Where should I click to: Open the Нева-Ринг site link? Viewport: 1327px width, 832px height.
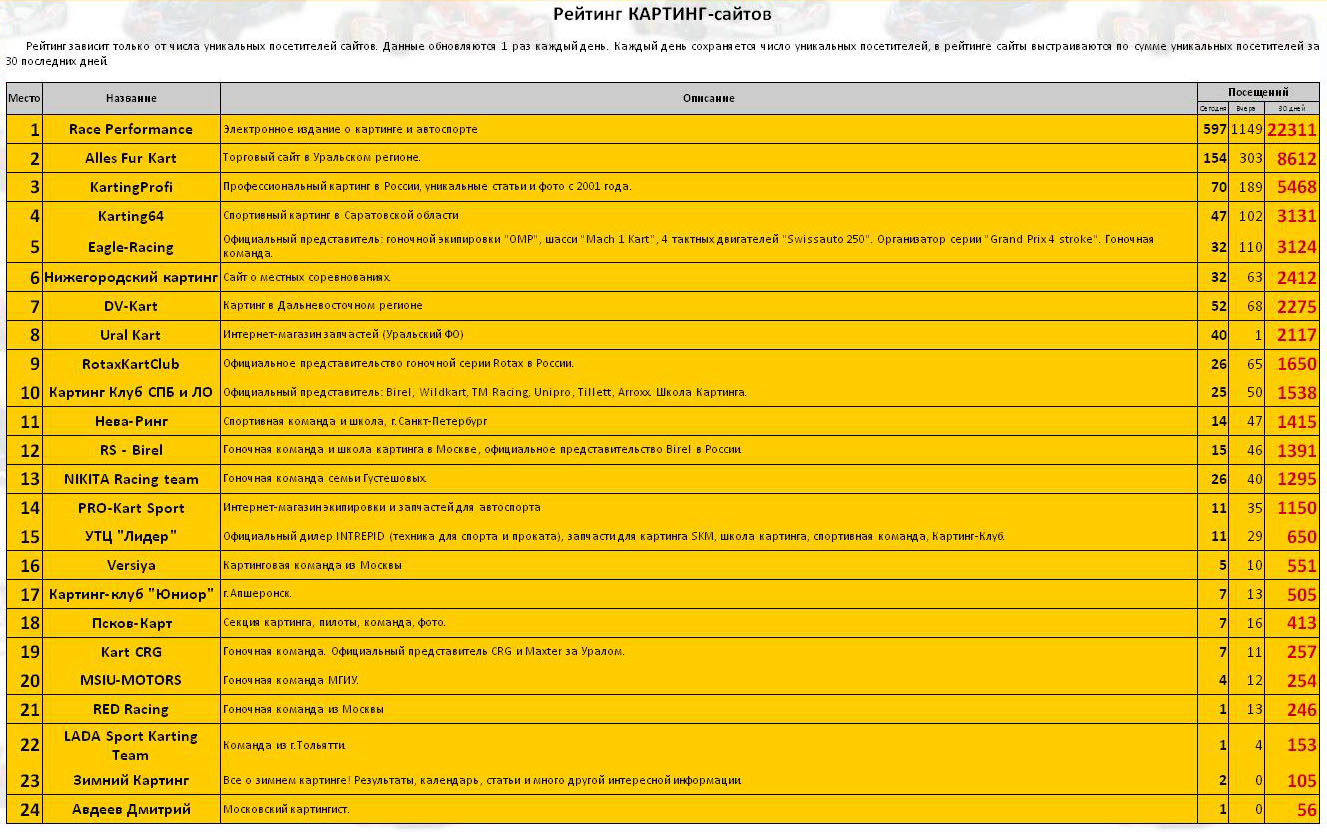130,421
